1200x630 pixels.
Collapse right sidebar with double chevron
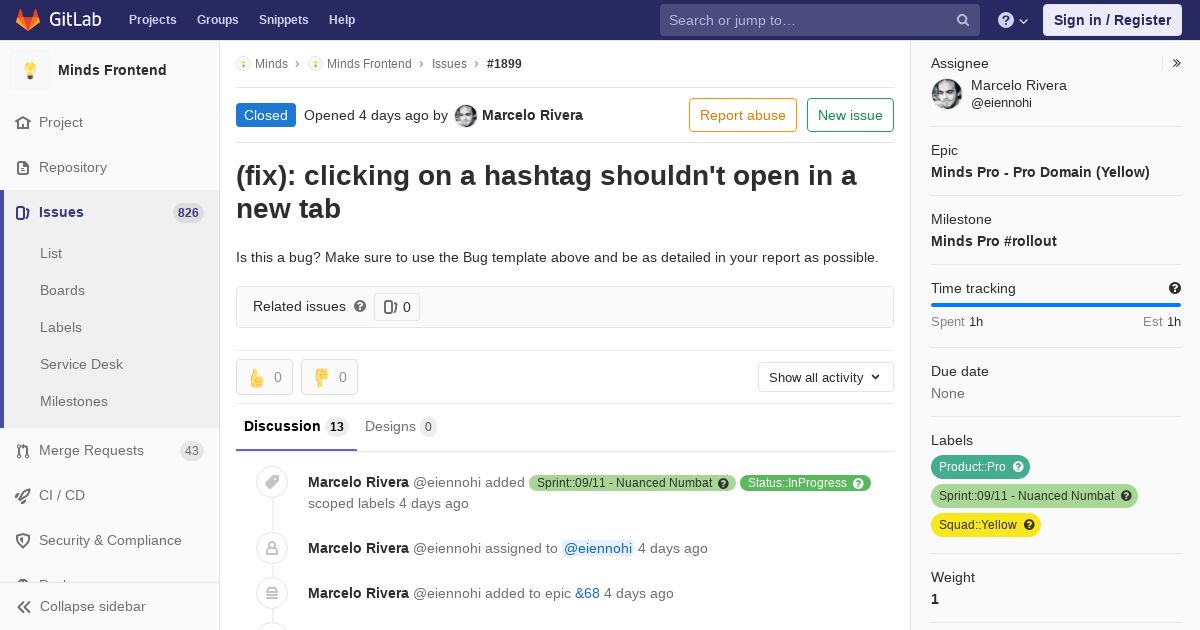(1177, 63)
